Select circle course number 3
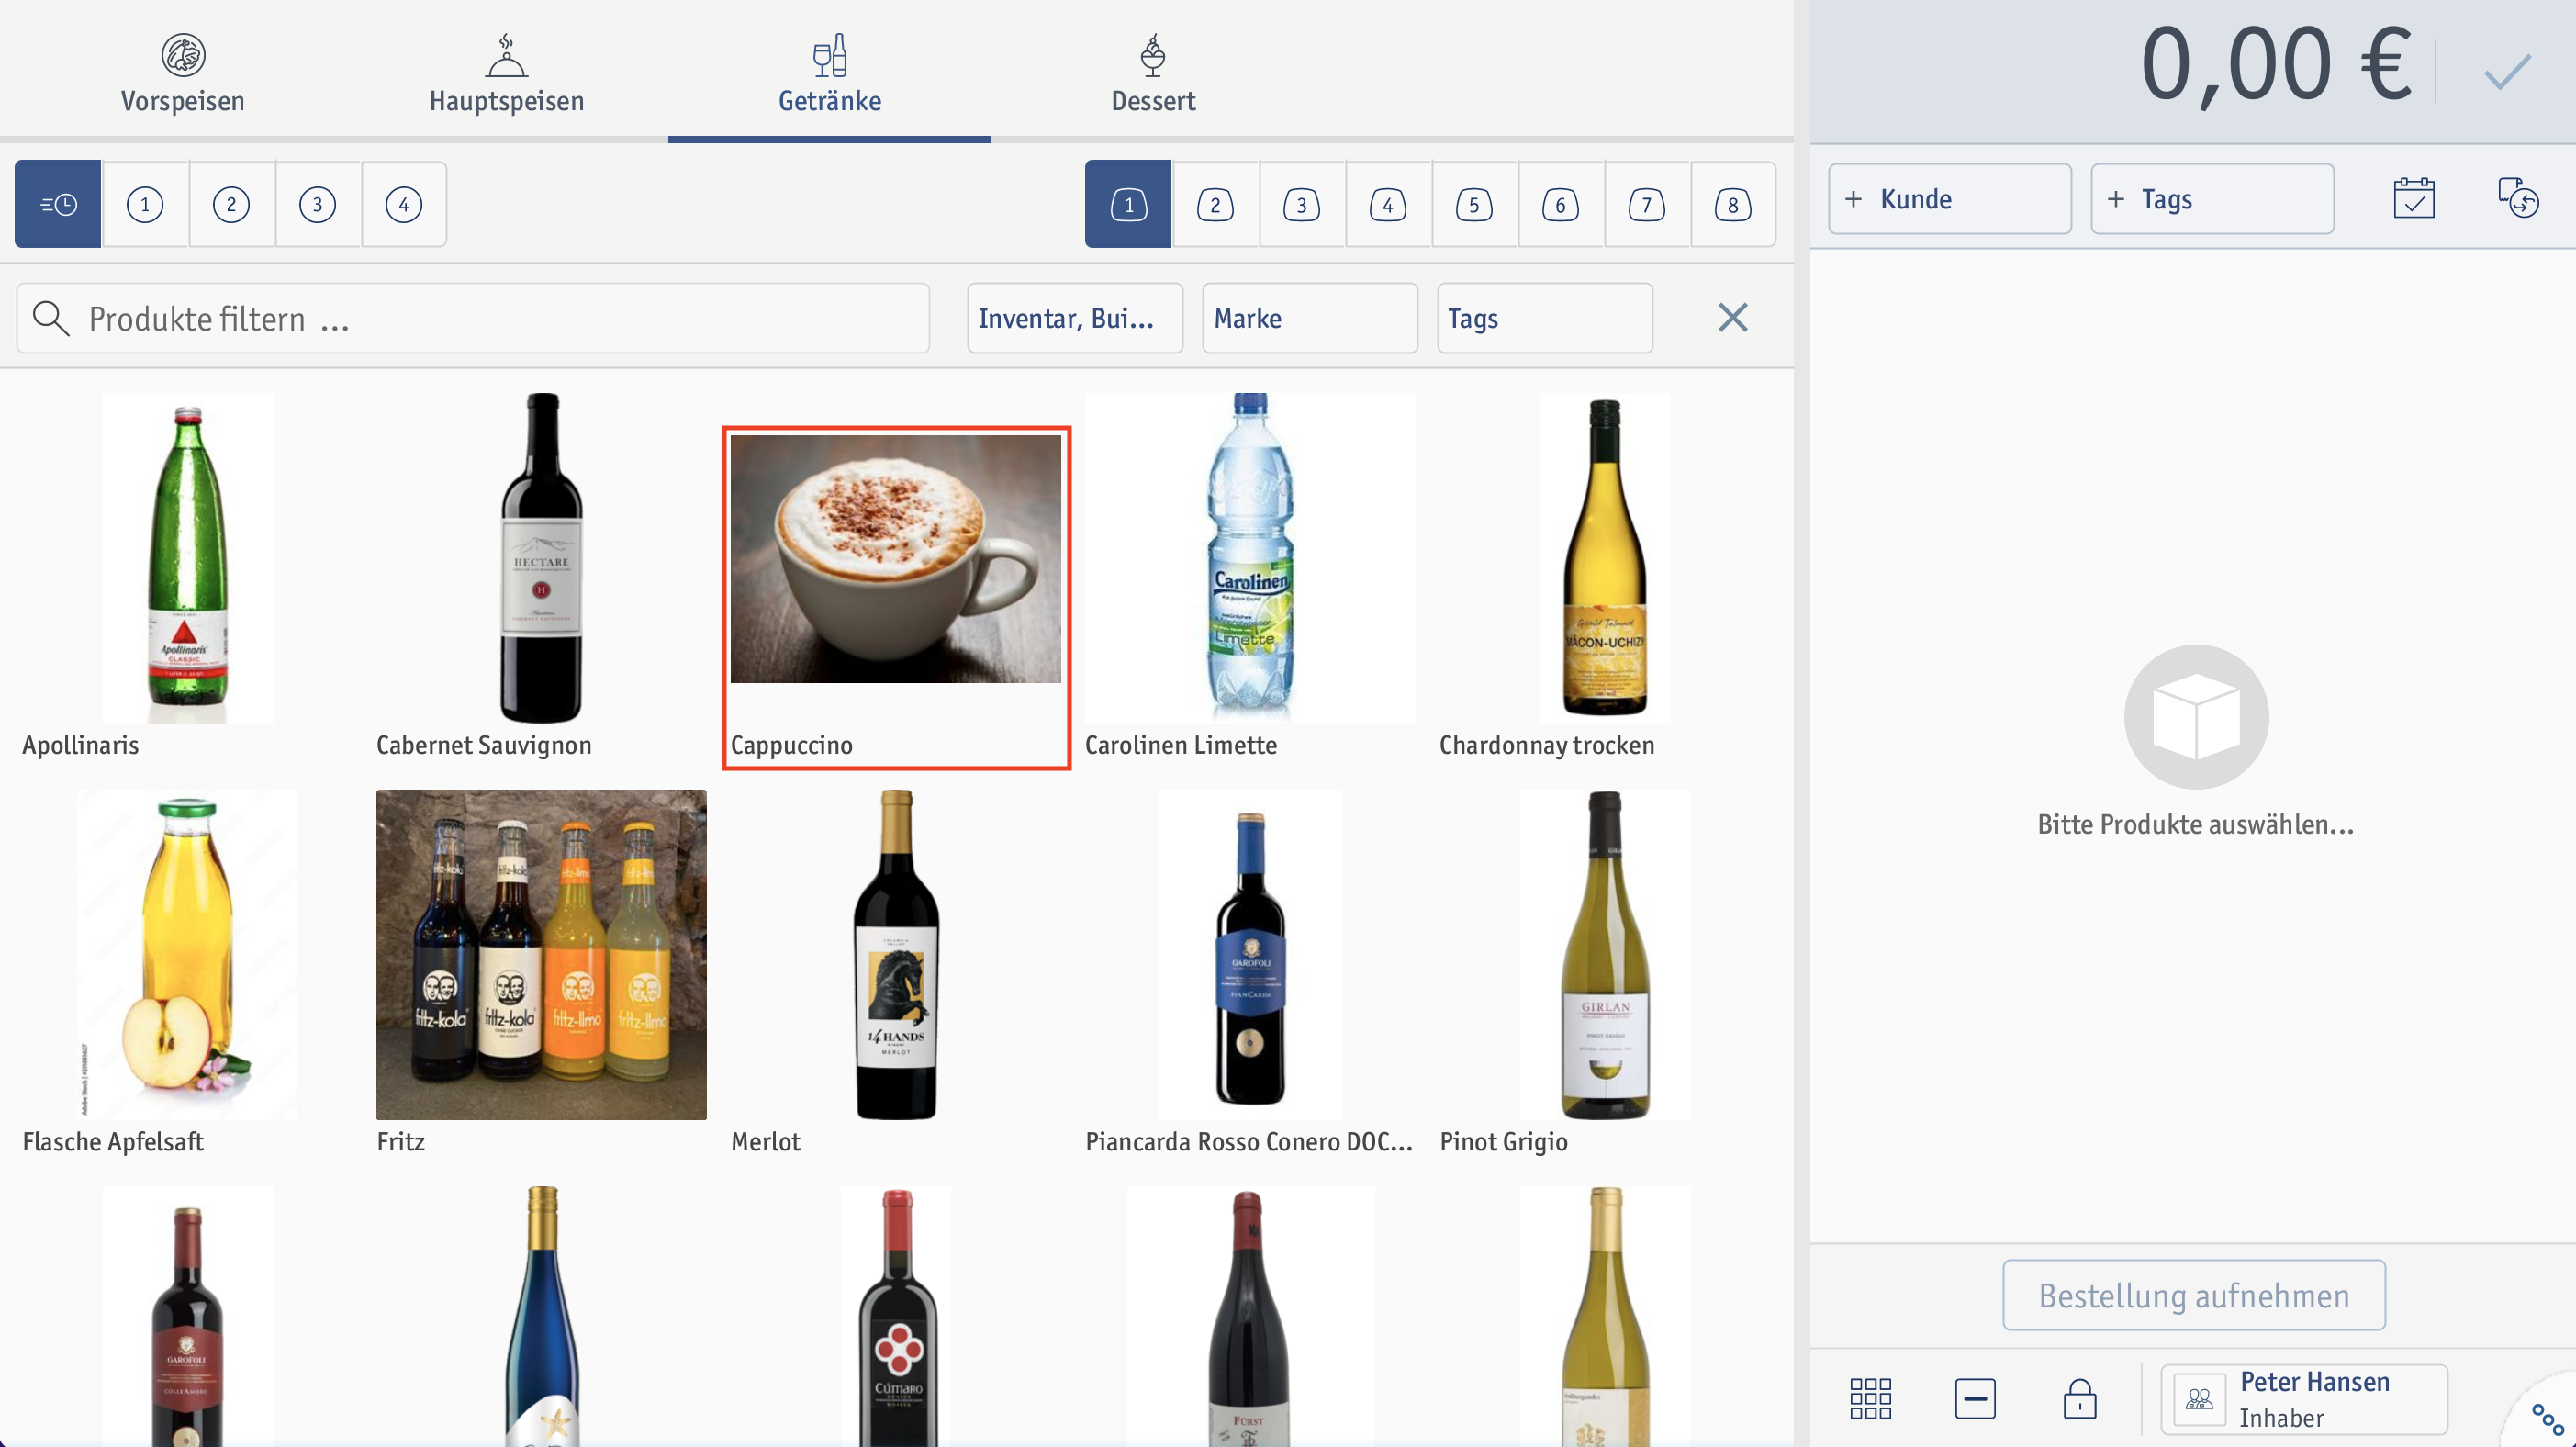Screen dimensions: 2576x1447 coord(318,204)
